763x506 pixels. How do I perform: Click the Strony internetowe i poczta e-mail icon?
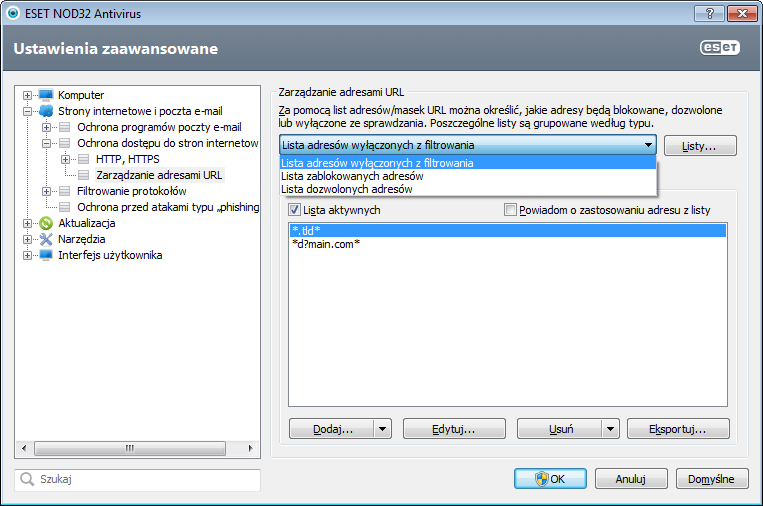click(x=46, y=111)
